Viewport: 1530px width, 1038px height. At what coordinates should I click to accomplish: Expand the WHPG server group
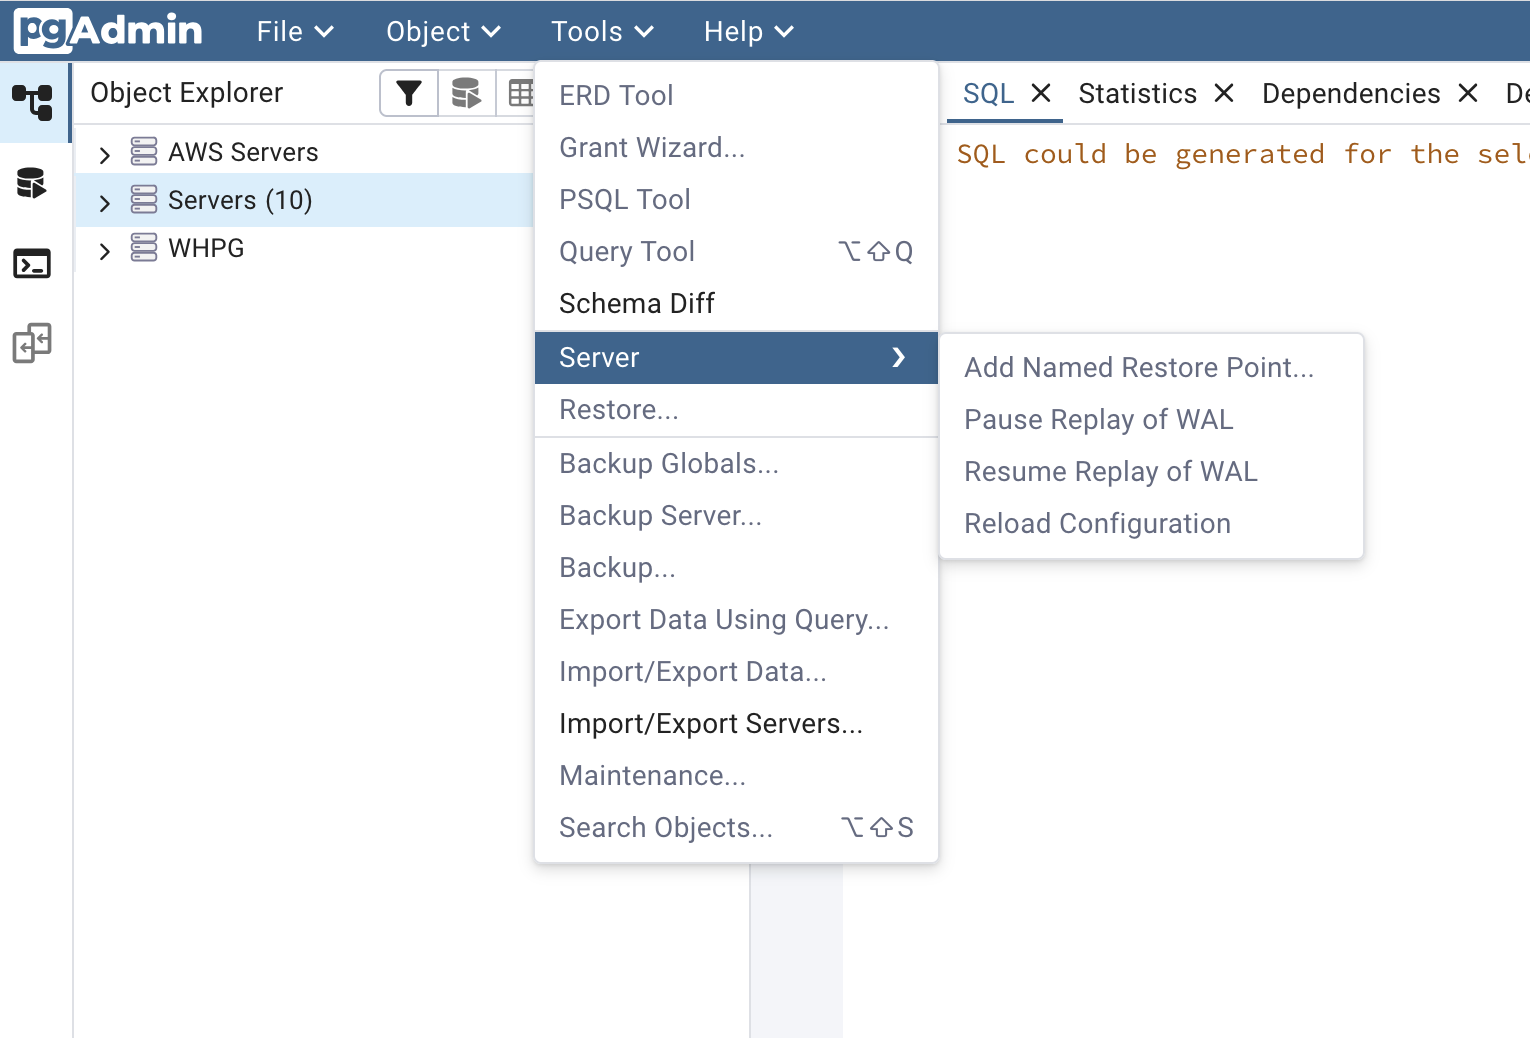(x=104, y=248)
